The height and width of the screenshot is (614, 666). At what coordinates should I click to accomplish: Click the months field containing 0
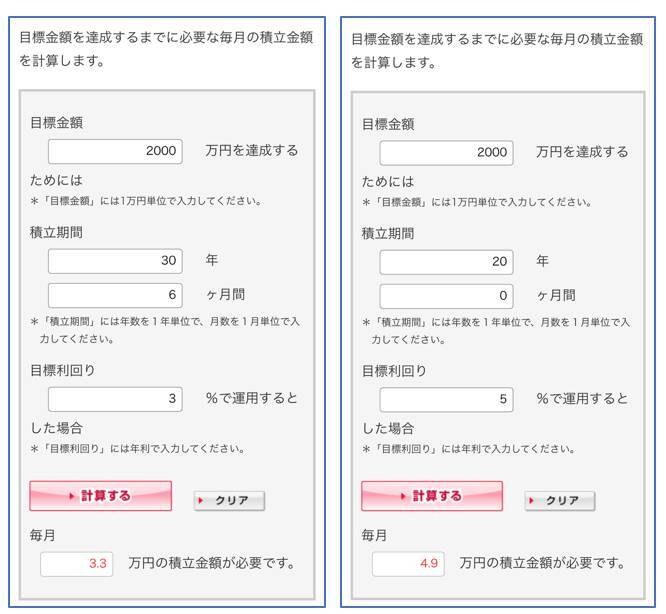click(446, 296)
